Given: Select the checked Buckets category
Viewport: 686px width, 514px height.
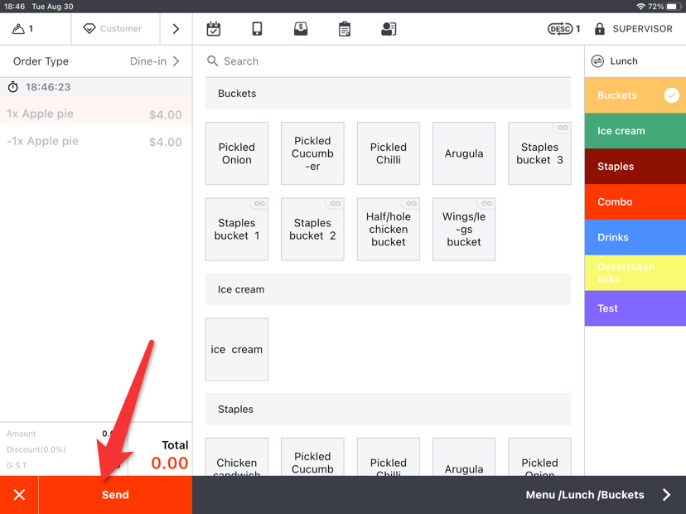Looking at the screenshot, I should tap(635, 96).
